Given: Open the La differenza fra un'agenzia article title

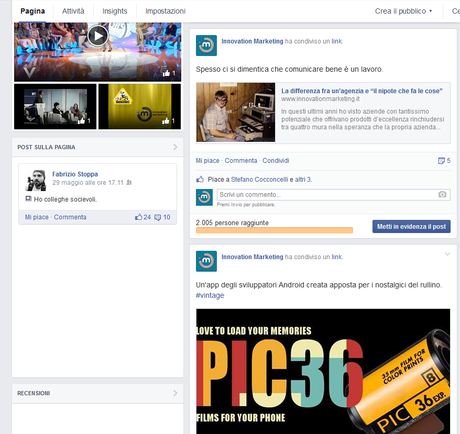Looking at the screenshot, I should coord(362,91).
